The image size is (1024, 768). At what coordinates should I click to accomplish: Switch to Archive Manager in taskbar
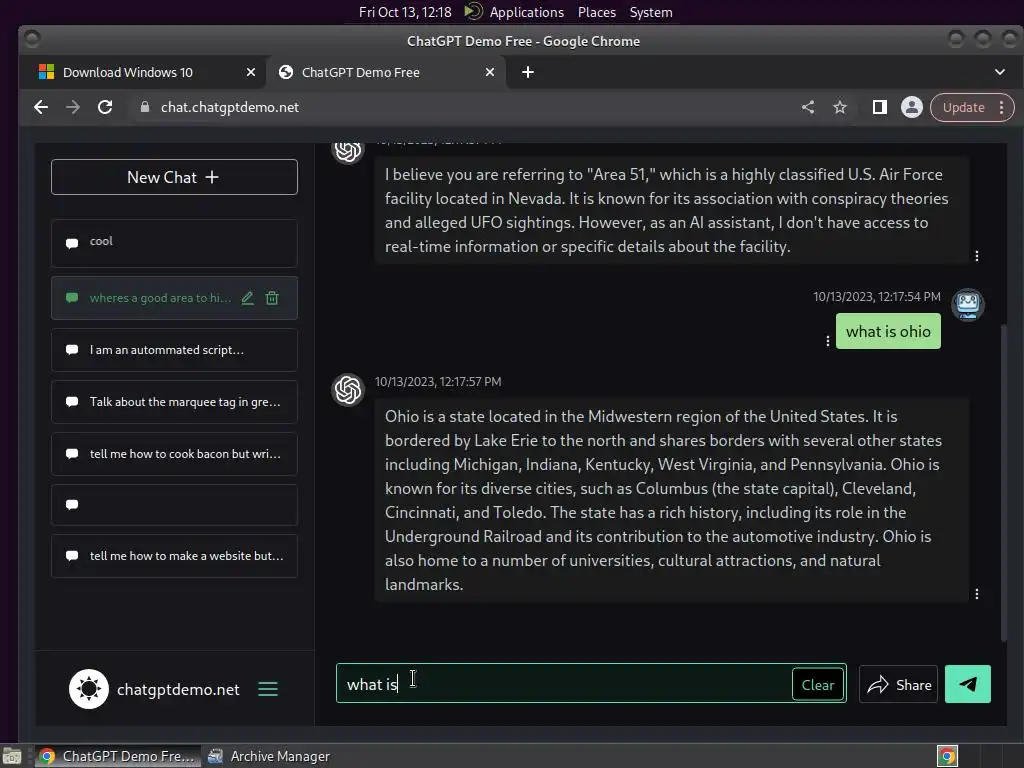tap(268, 756)
